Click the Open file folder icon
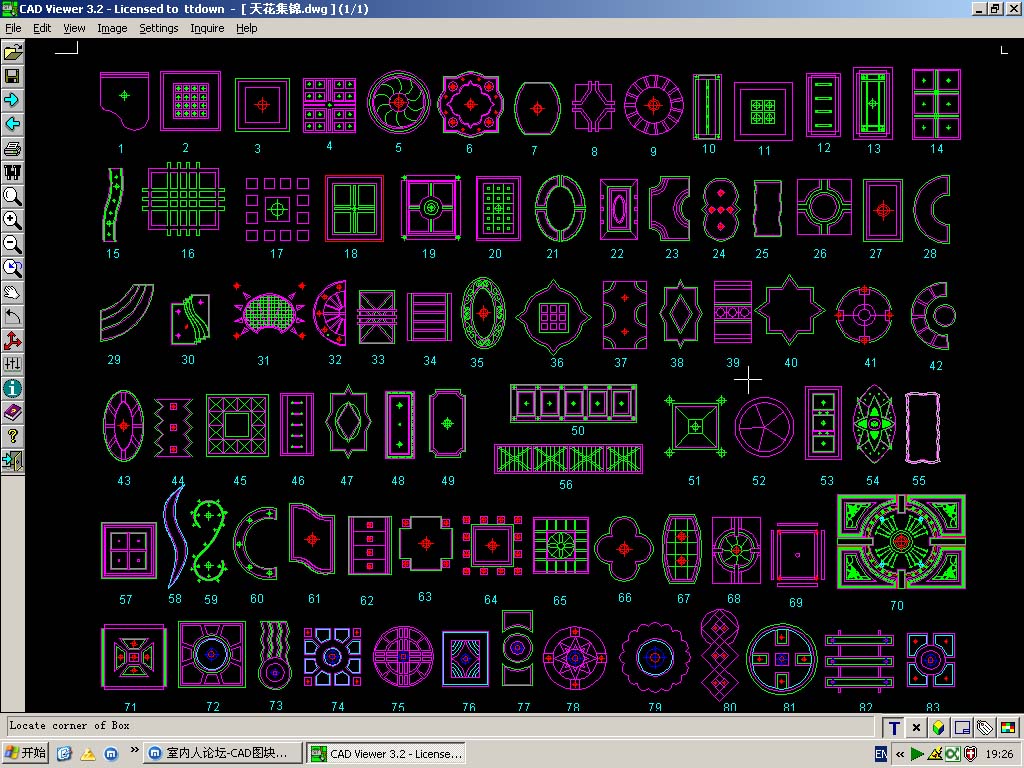 [x=13, y=52]
